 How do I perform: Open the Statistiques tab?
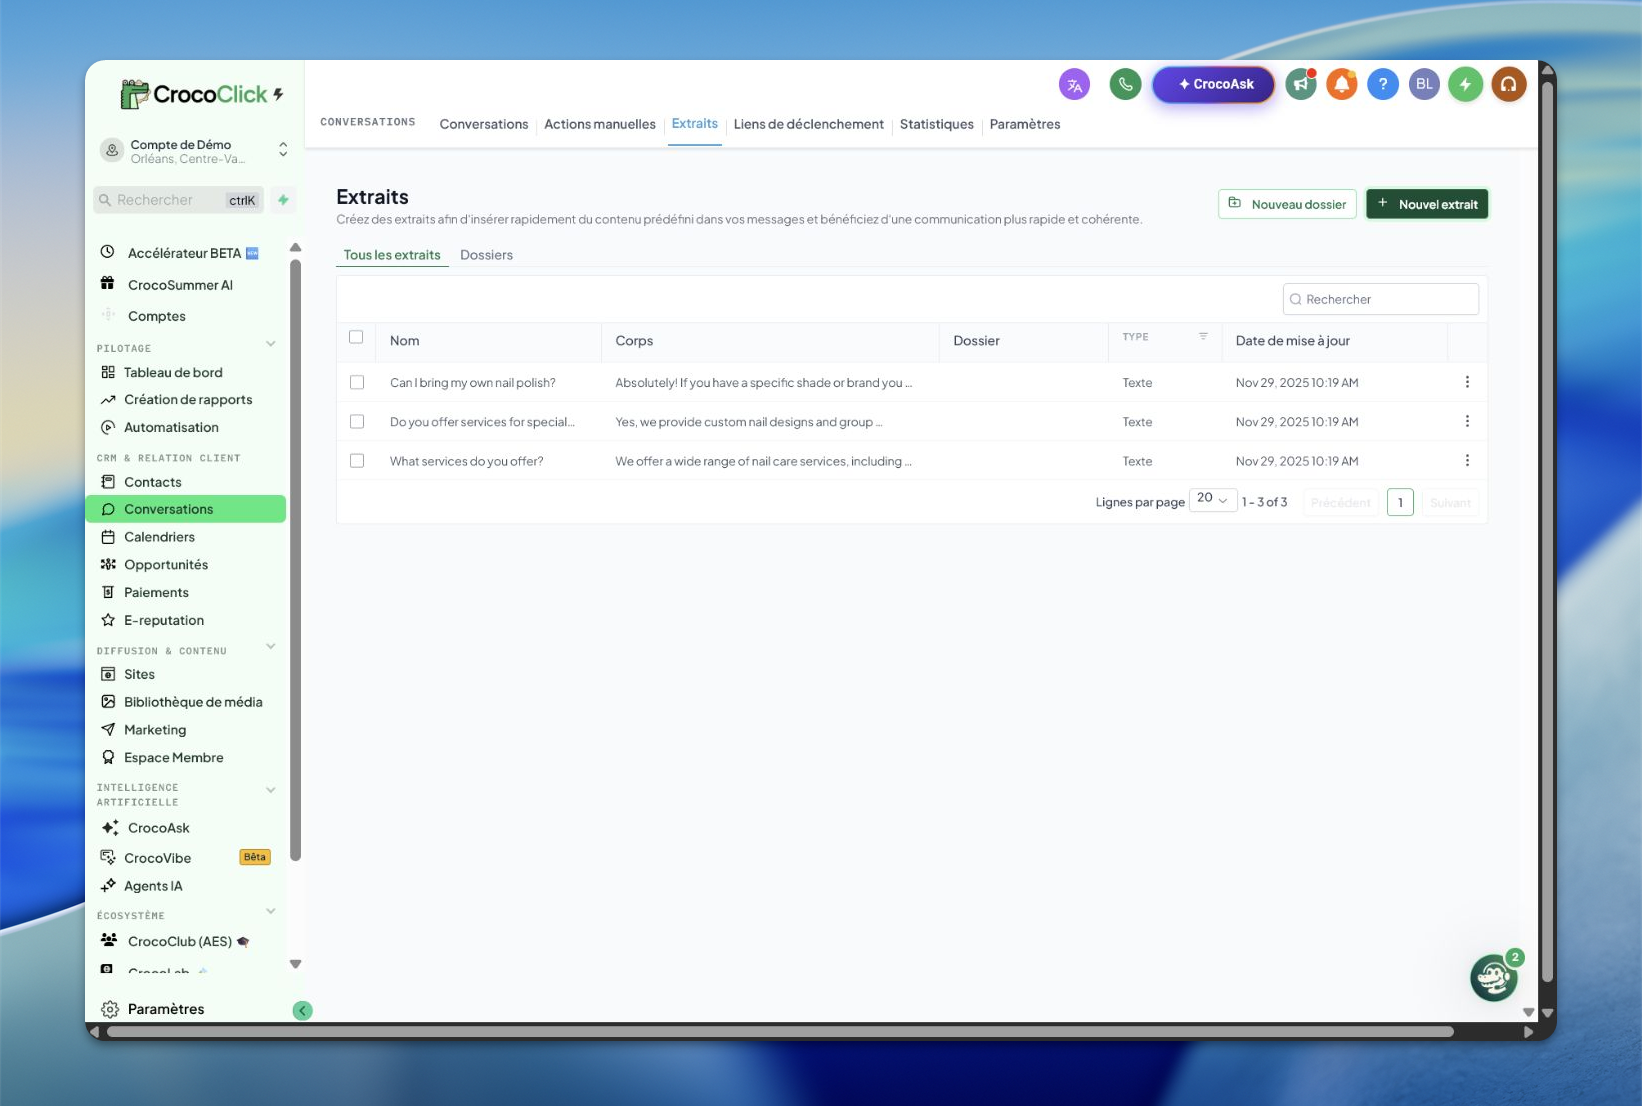pyautogui.click(x=936, y=124)
